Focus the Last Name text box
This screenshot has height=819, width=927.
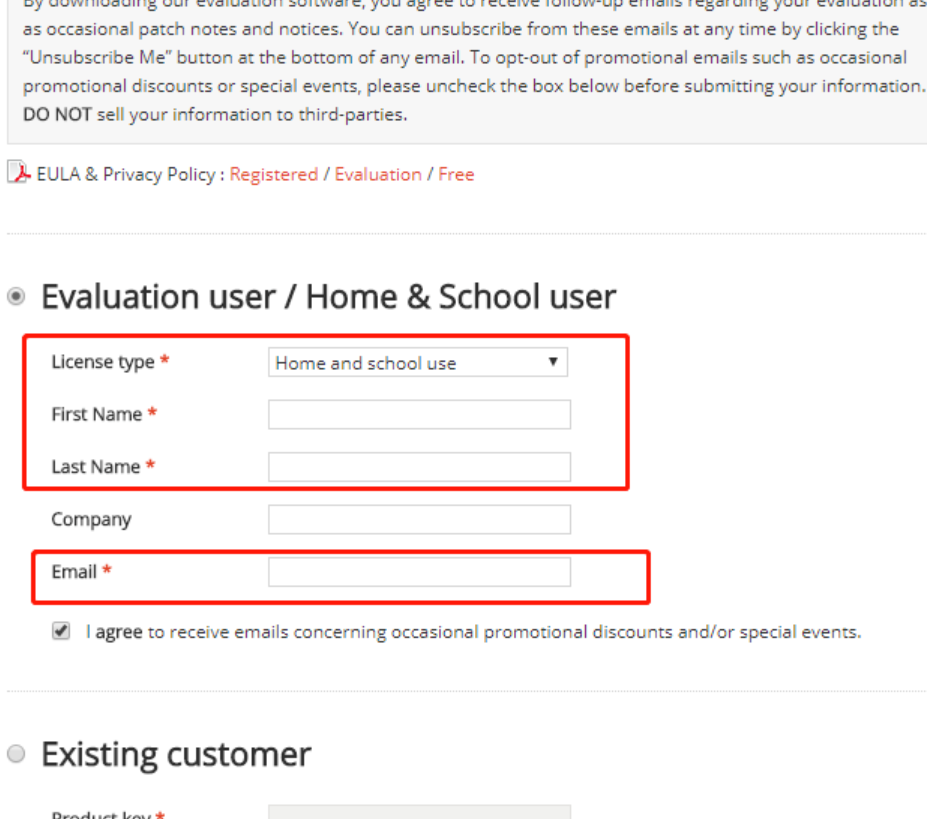(419, 467)
